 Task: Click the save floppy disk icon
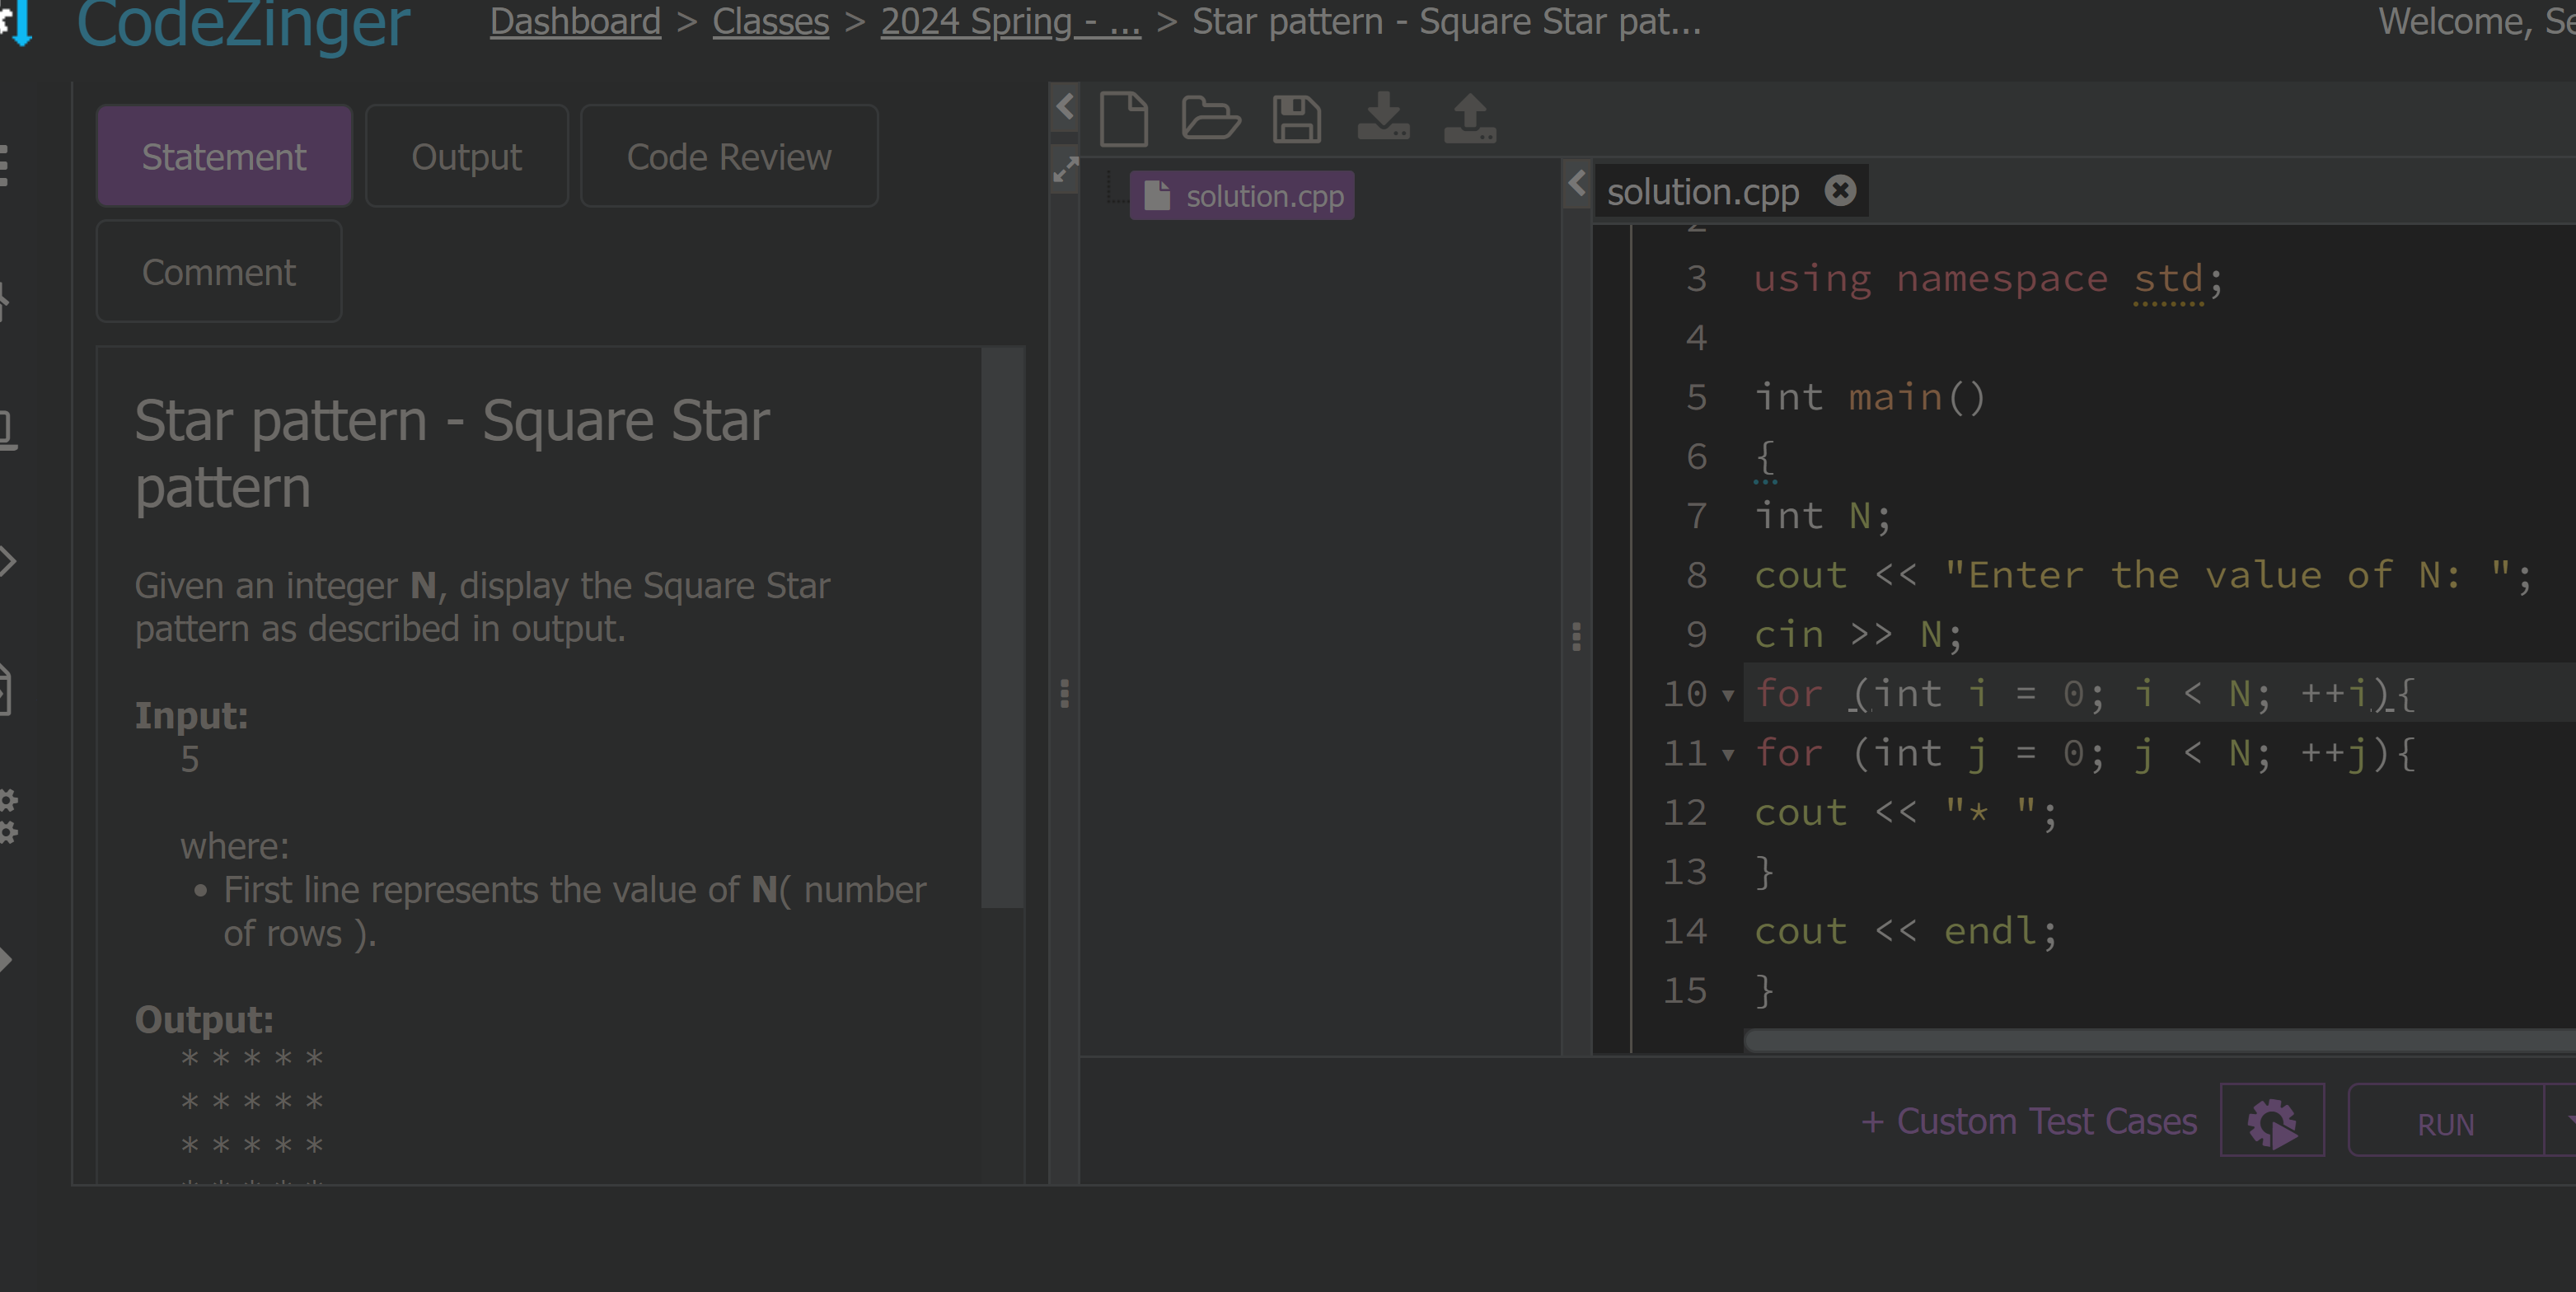1296,119
